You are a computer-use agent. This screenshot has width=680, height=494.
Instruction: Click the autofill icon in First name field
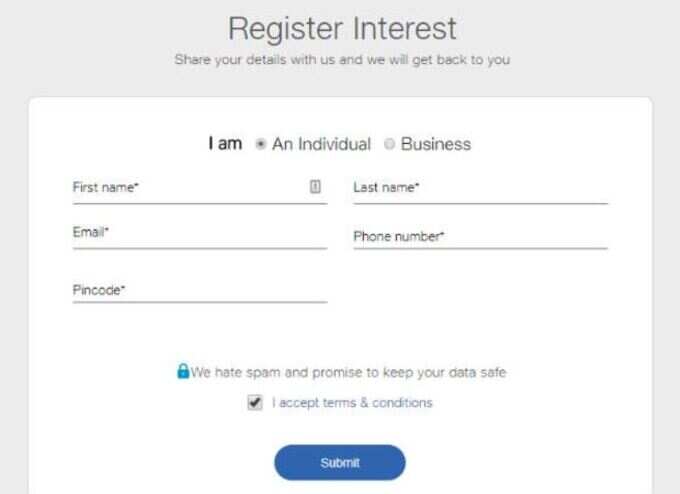(x=315, y=186)
